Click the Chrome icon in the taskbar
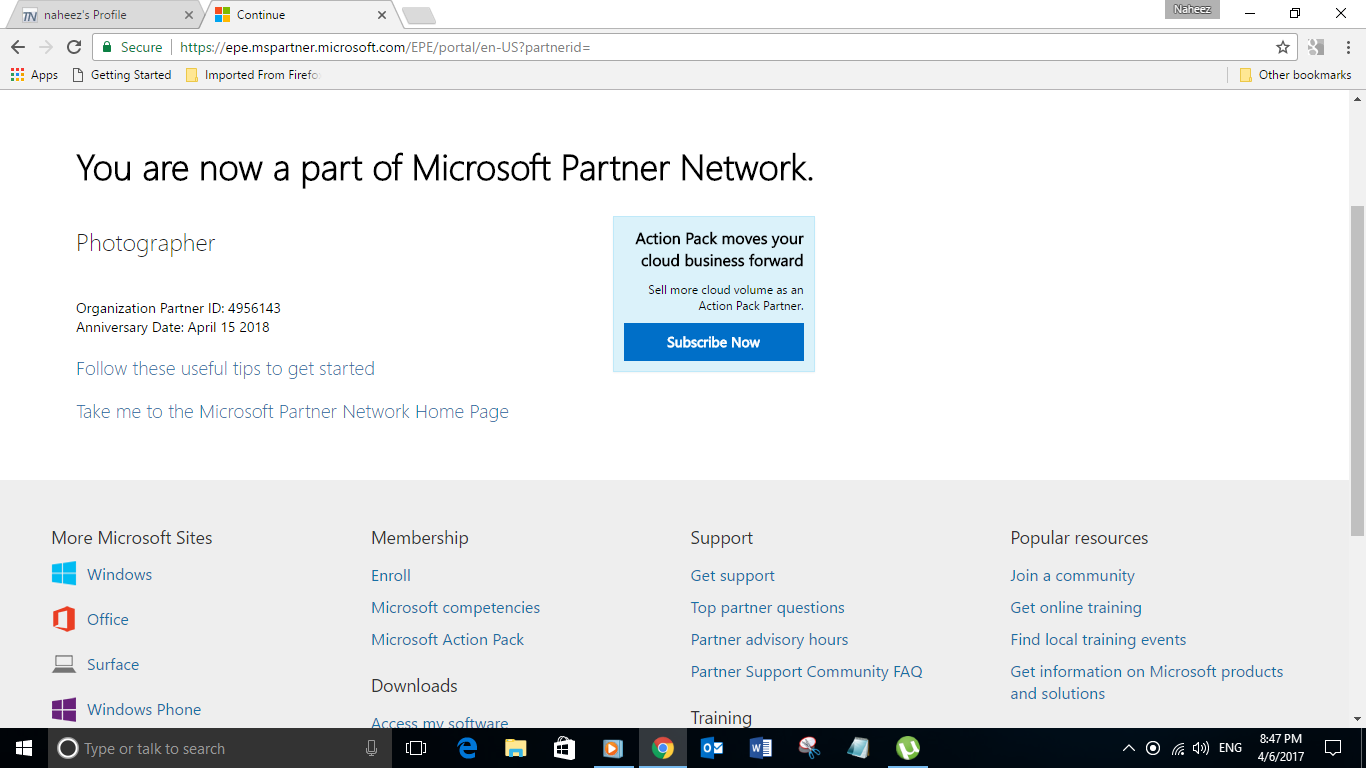 pos(662,748)
